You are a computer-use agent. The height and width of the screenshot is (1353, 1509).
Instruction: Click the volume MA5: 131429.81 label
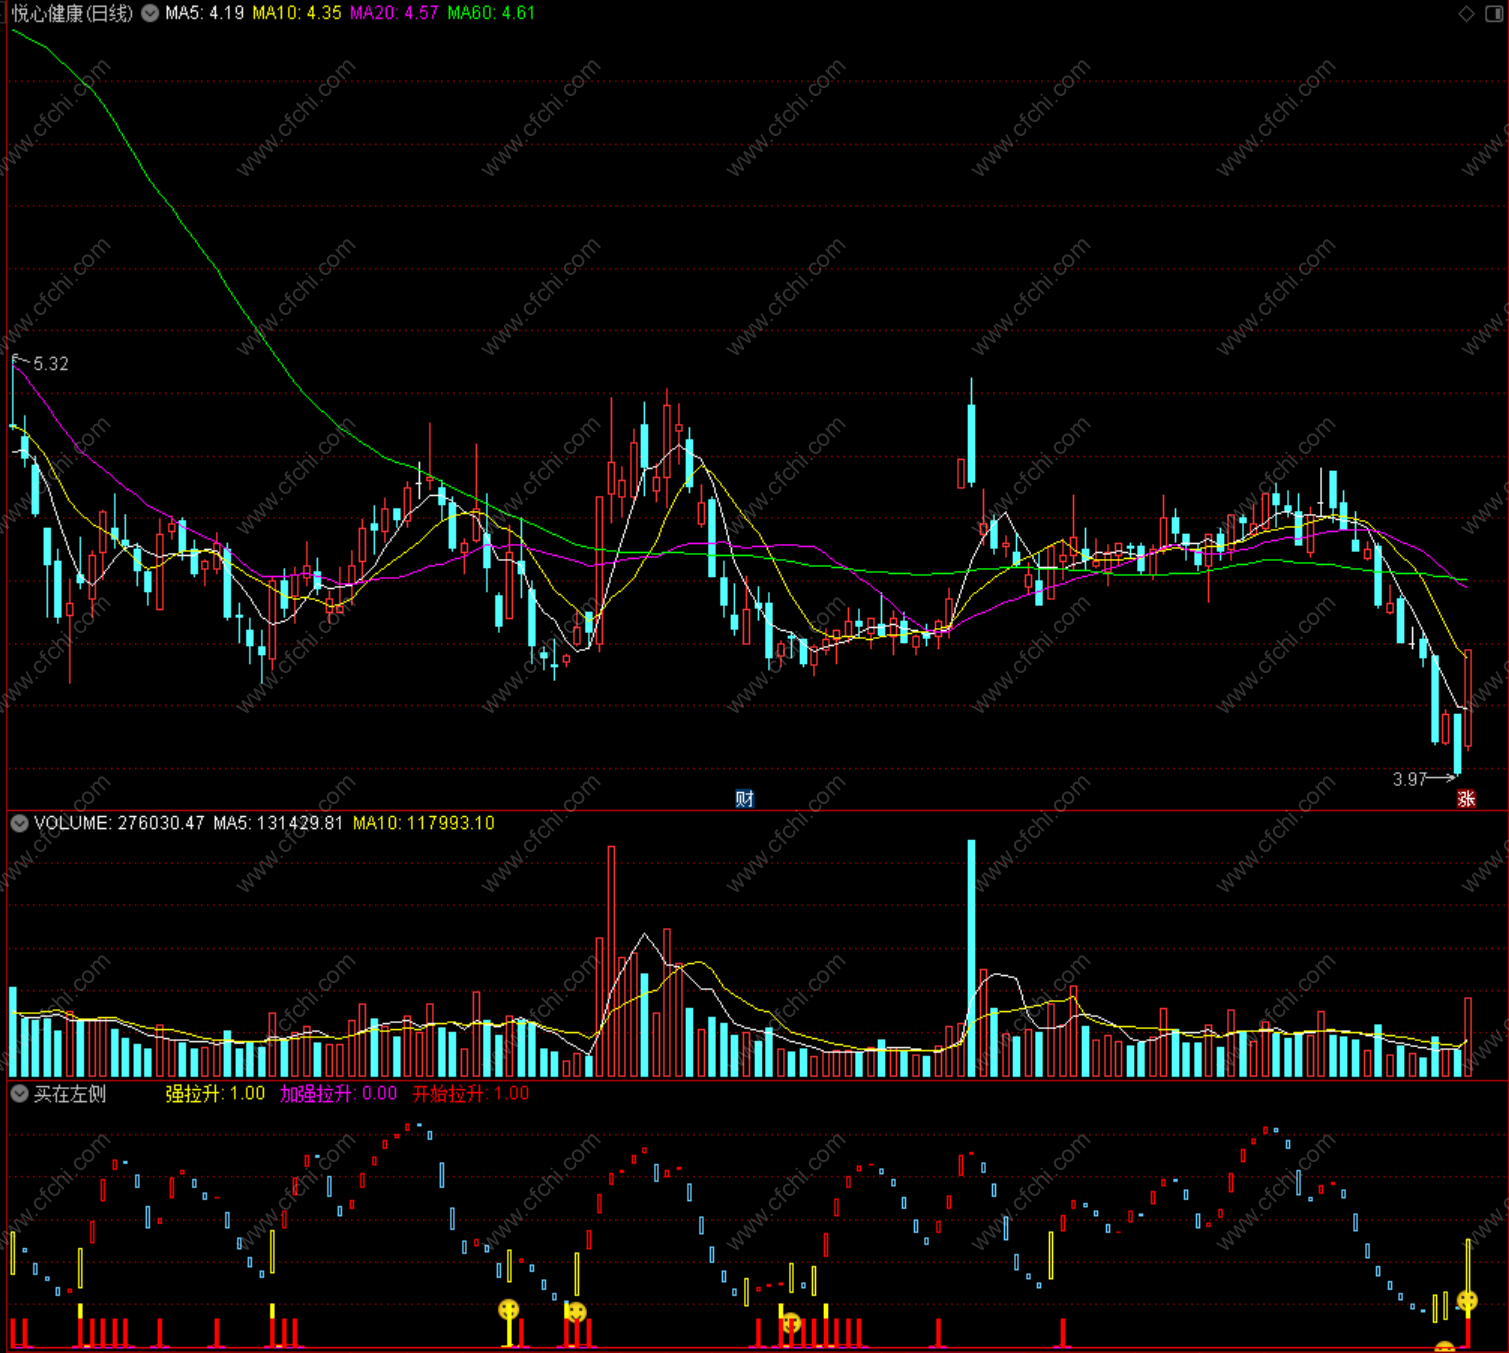tap(278, 823)
